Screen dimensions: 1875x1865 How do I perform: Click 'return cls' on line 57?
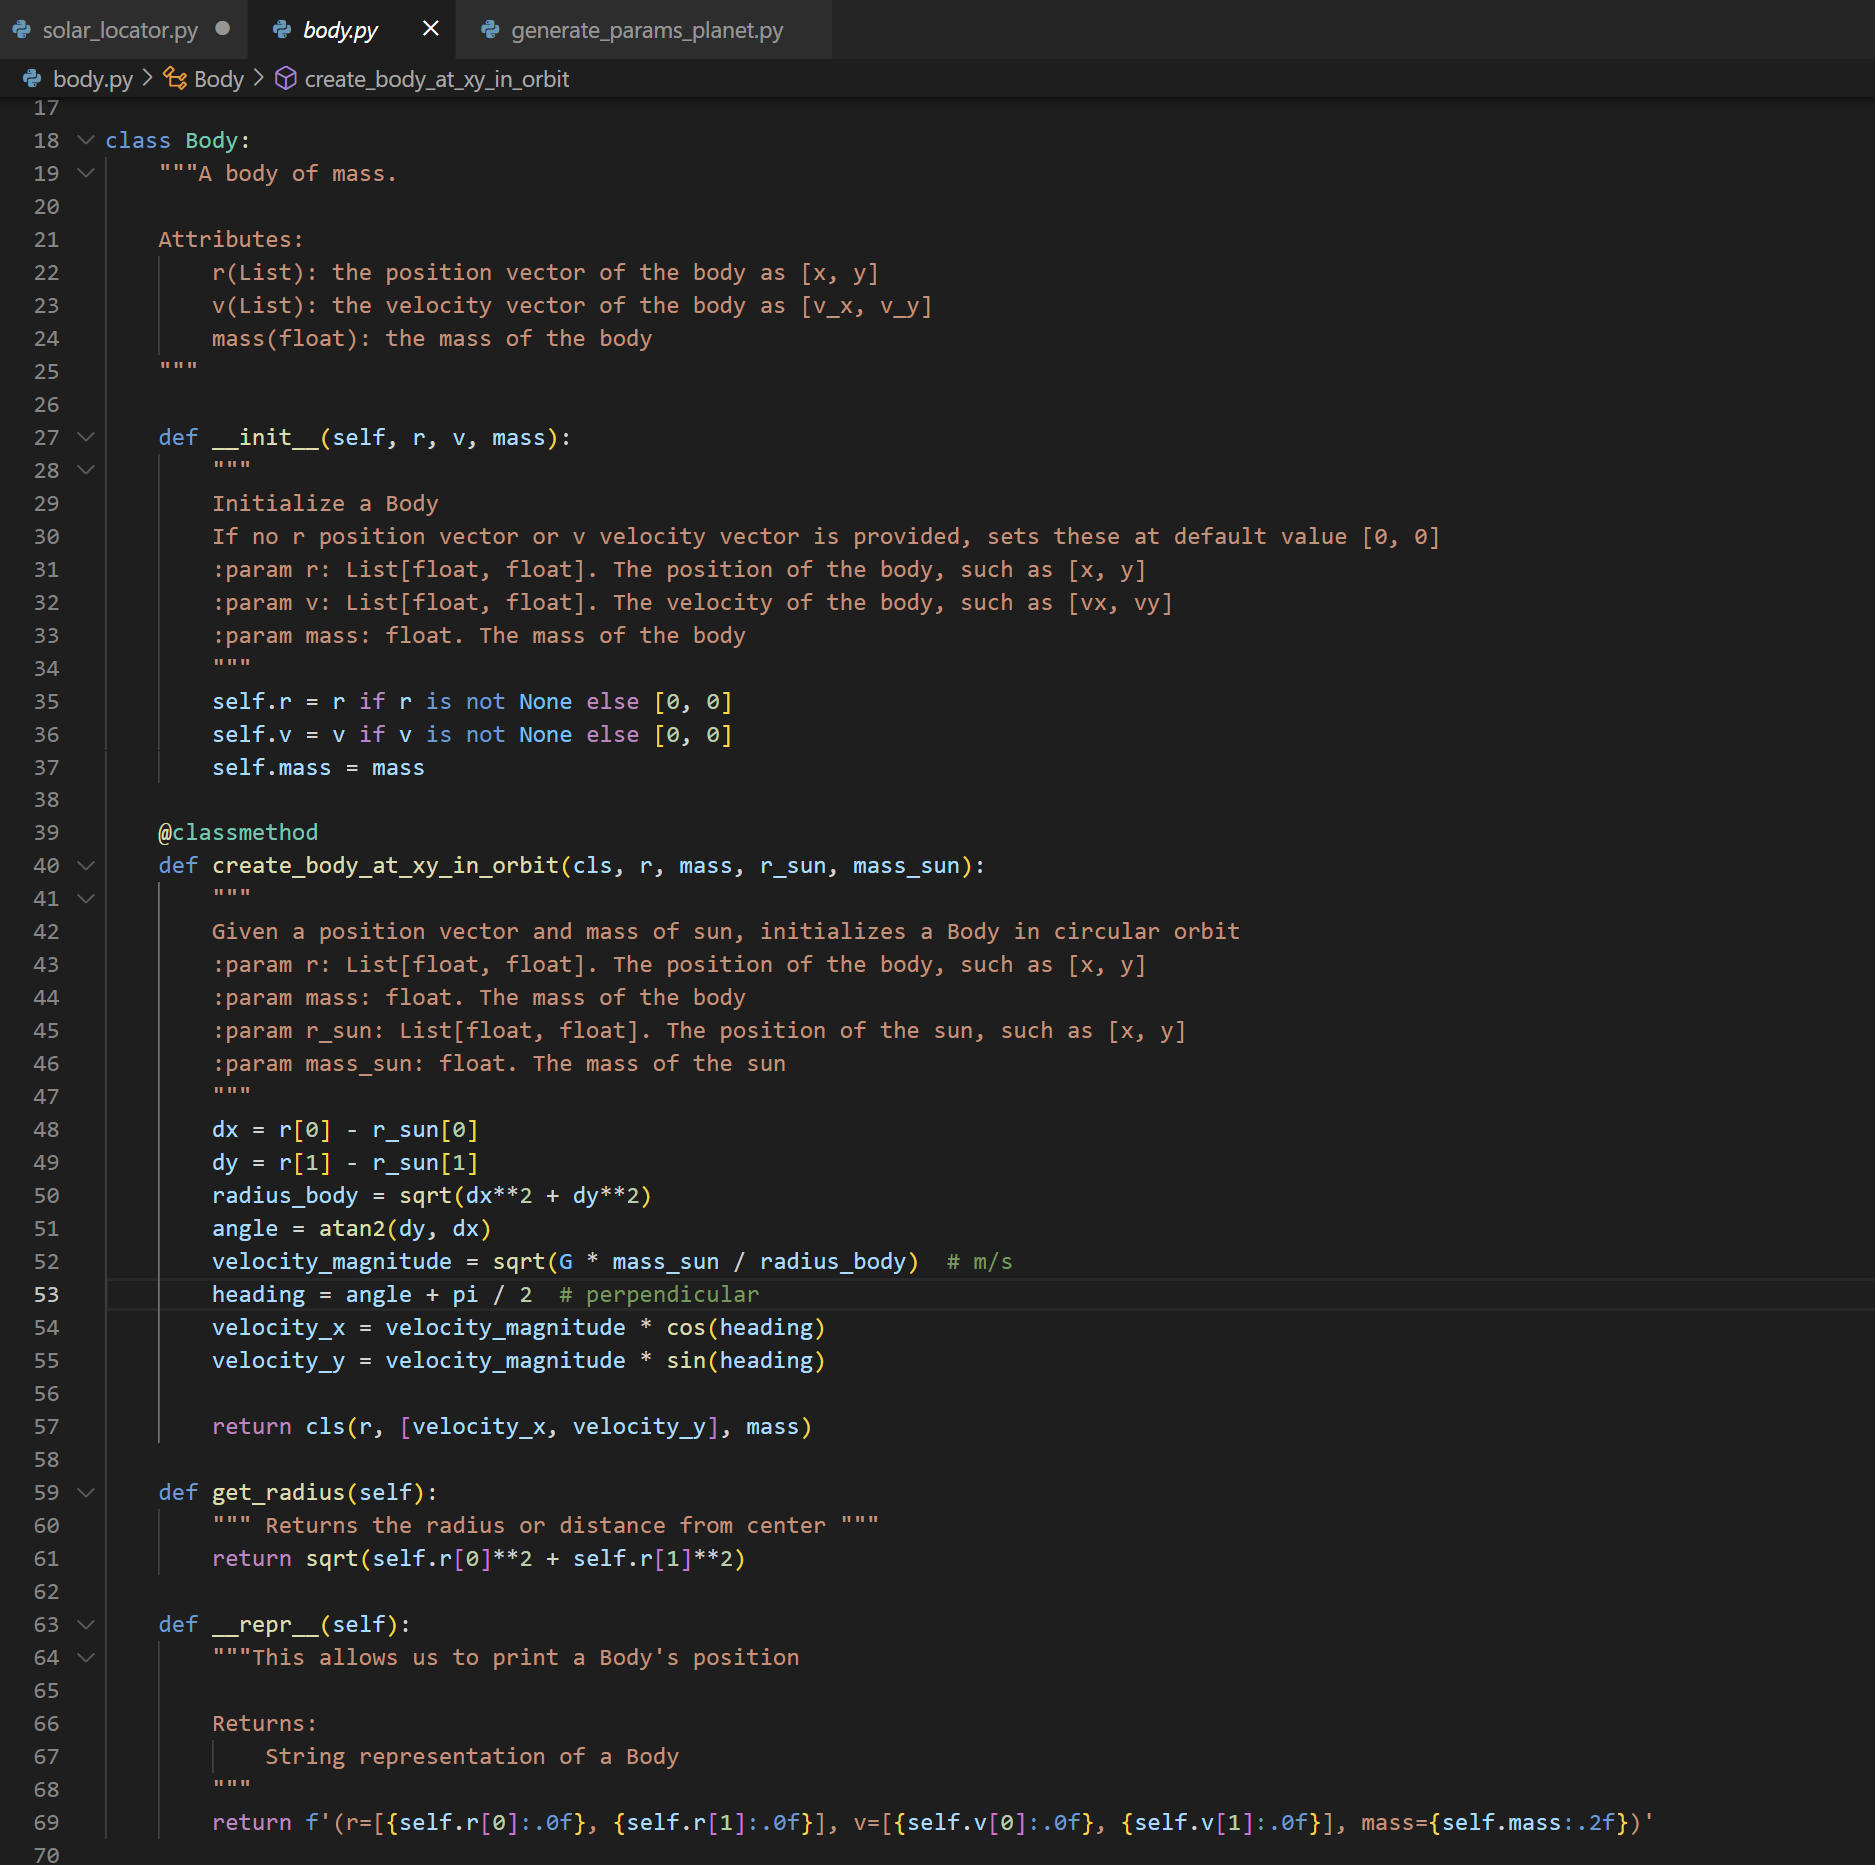tap(278, 1427)
